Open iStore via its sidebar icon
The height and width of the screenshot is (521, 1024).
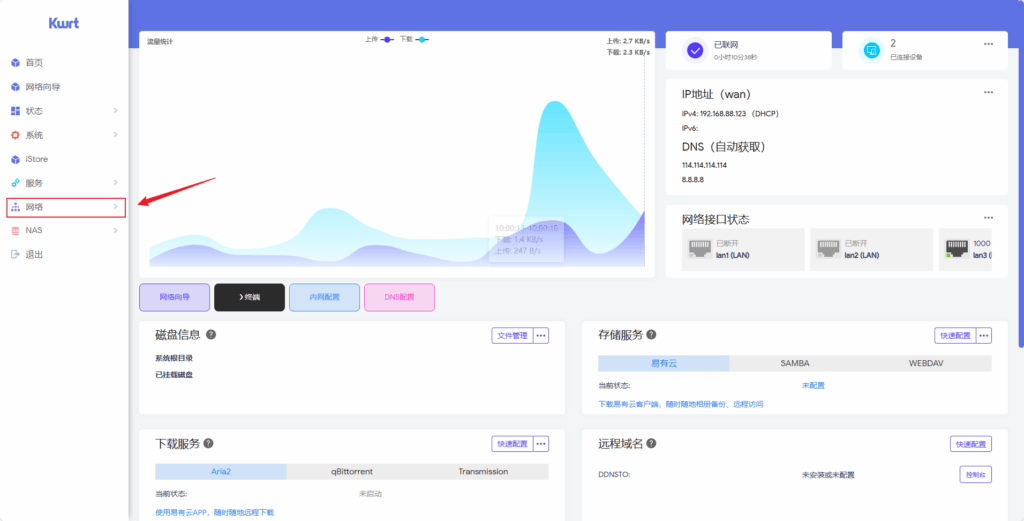tap(15, 159)
